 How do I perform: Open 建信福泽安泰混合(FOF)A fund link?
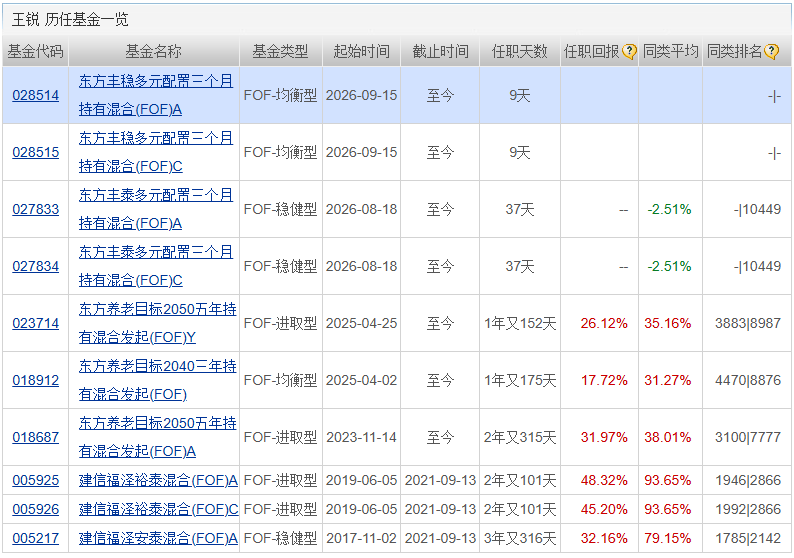click(x=158, y=538)
